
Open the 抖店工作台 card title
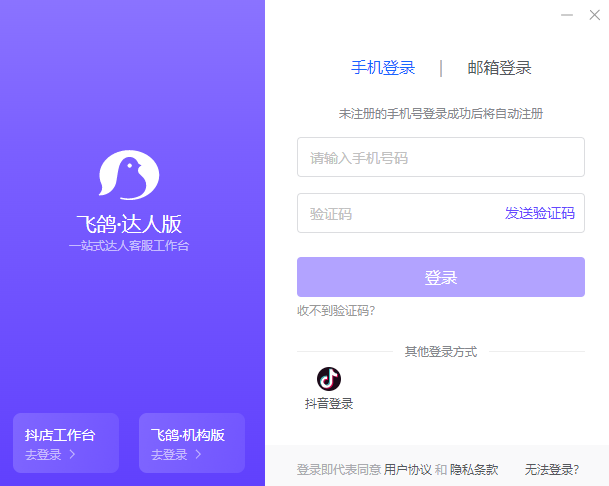click(60, 435)
